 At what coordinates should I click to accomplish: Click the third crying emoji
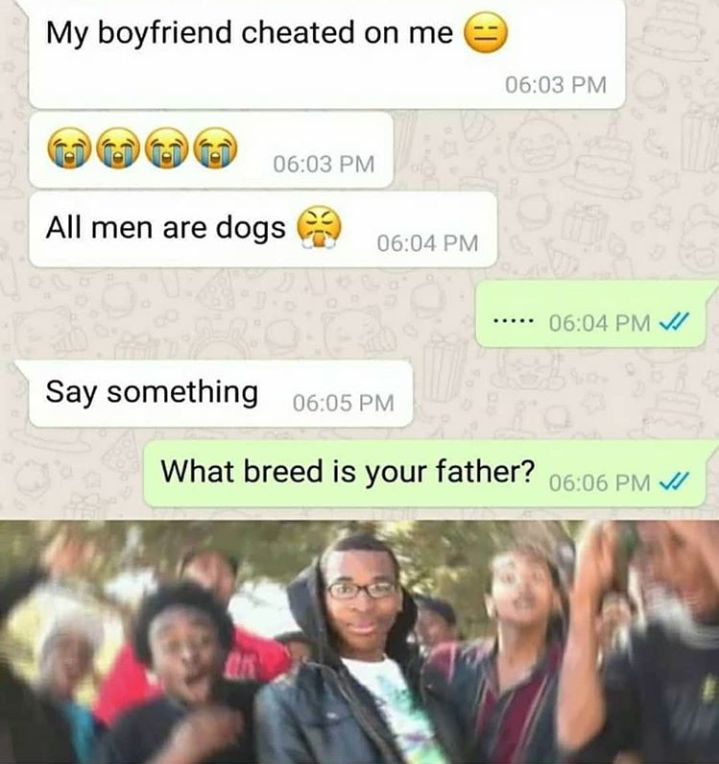167,148
